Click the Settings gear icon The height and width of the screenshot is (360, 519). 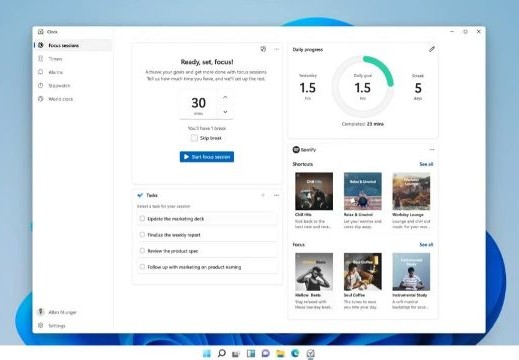coord(41,325)
